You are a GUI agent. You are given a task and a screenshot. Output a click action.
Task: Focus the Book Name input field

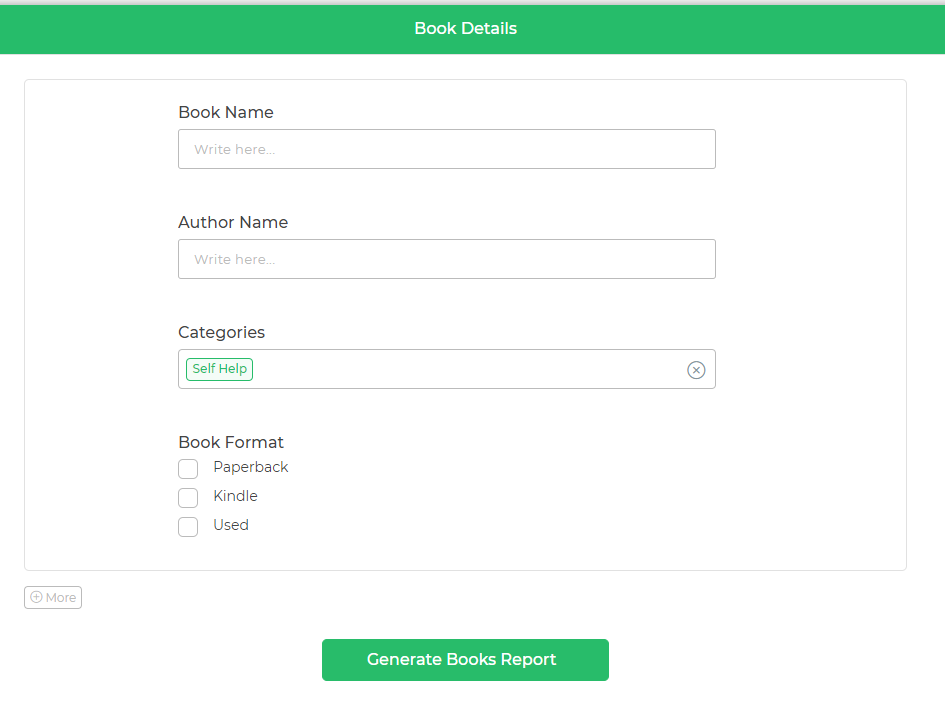[447, 149]
